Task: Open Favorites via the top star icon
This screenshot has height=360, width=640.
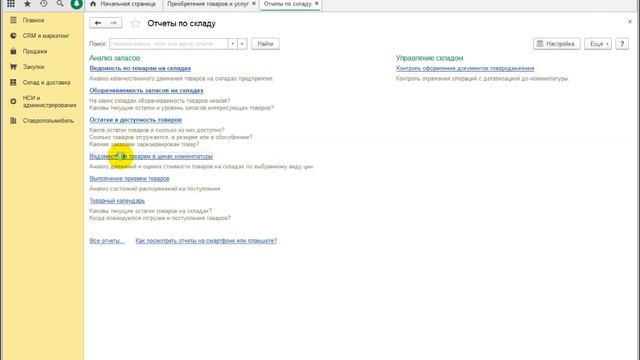Action: [x=27, y=4]
